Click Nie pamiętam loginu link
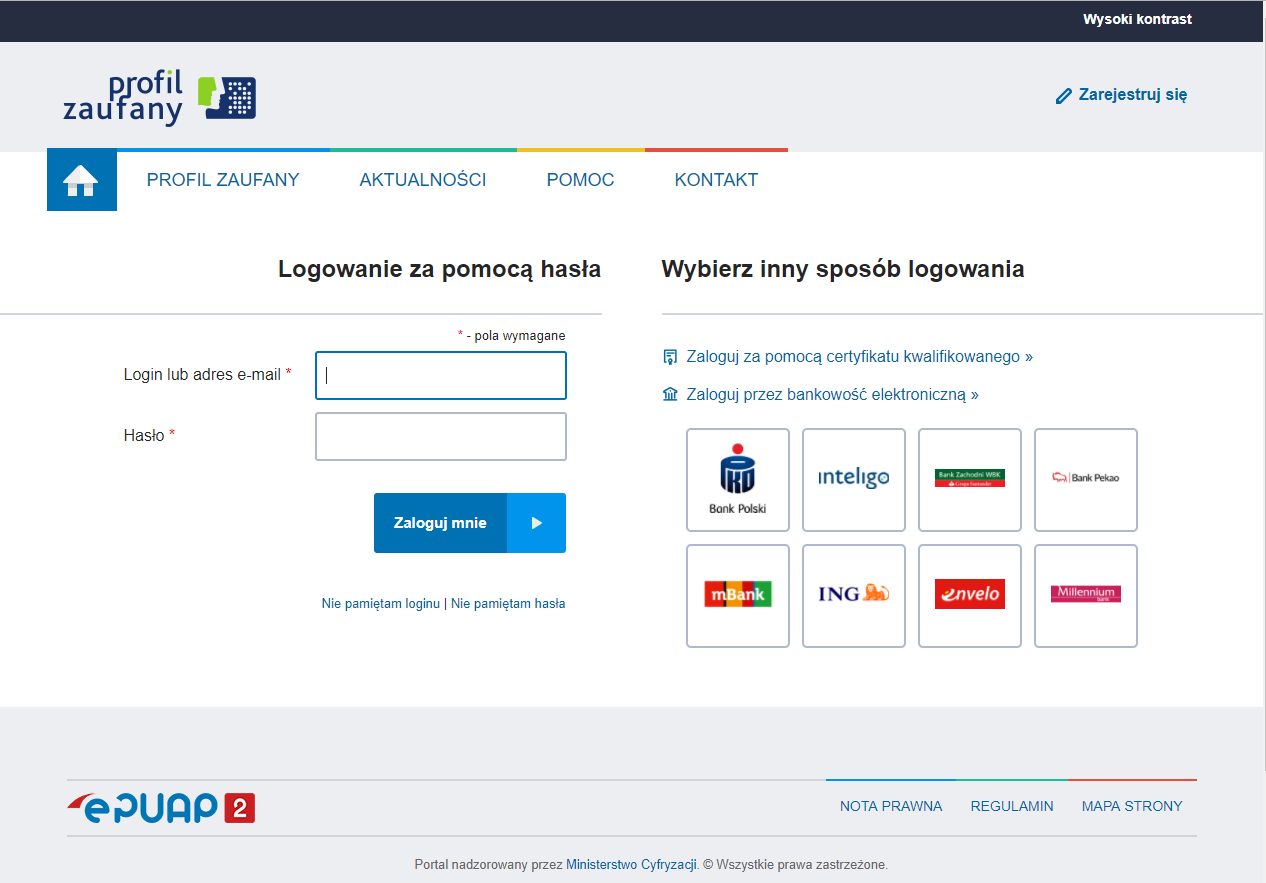This screenshot has height=883, width=1266. [381, 604]
